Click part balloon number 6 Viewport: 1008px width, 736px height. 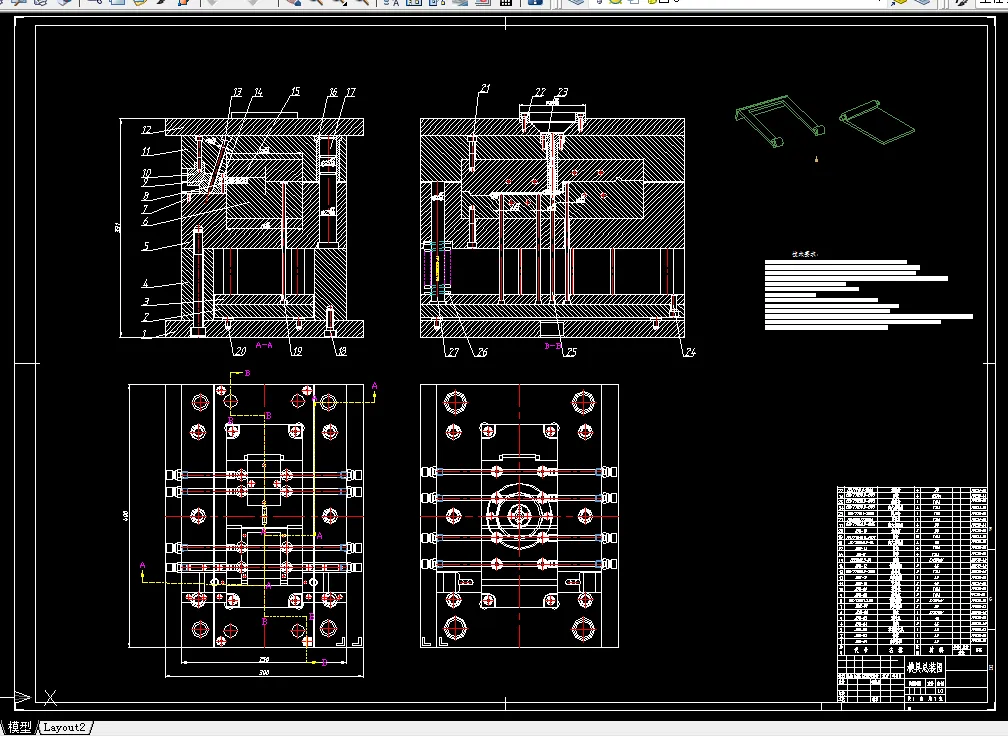click(x=145, y=221)
